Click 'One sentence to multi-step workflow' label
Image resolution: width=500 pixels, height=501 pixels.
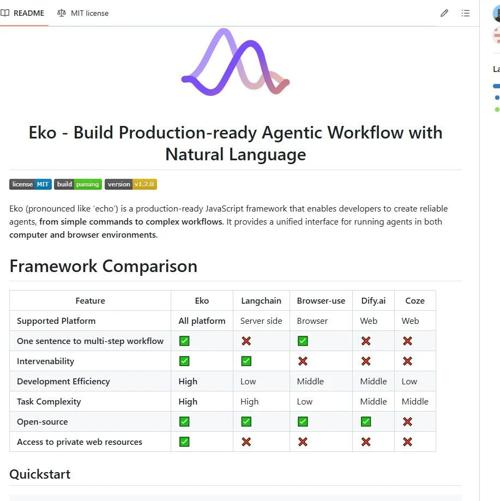[90, 341]
